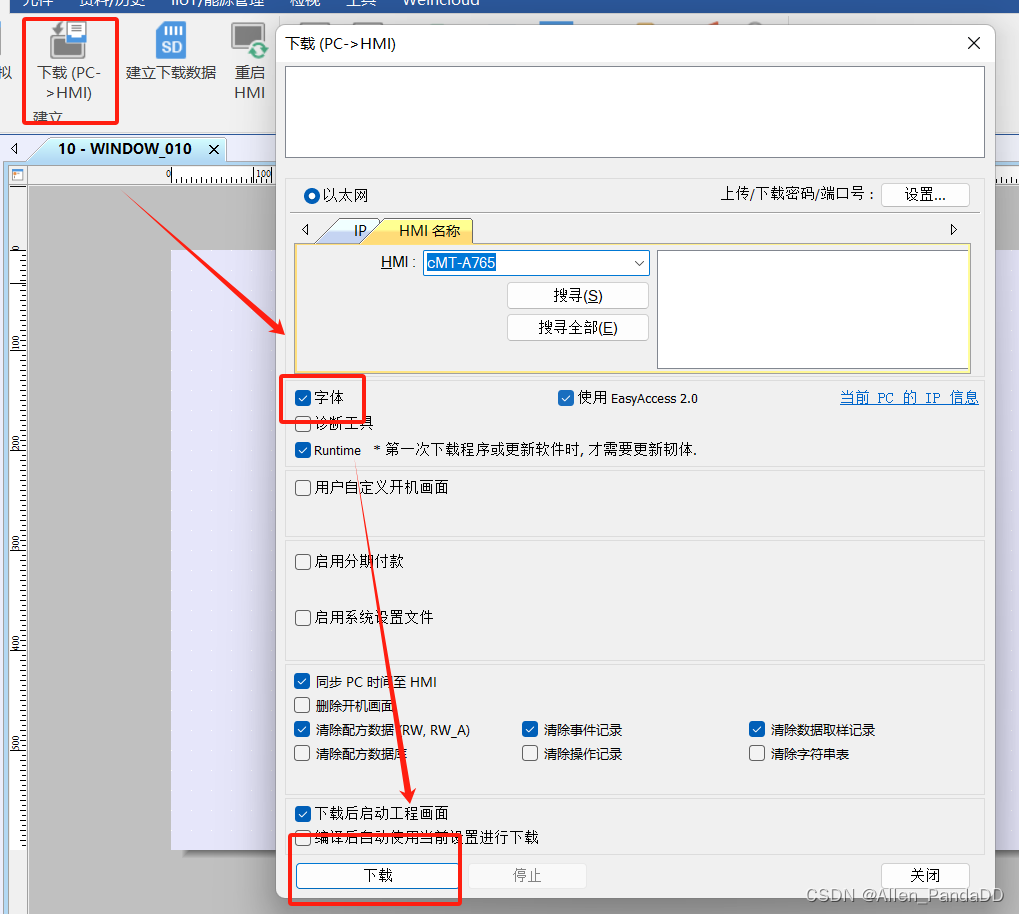Toggle the Runtime checkbox
This screenshot has width=1019, height=914.
(303, 450)
